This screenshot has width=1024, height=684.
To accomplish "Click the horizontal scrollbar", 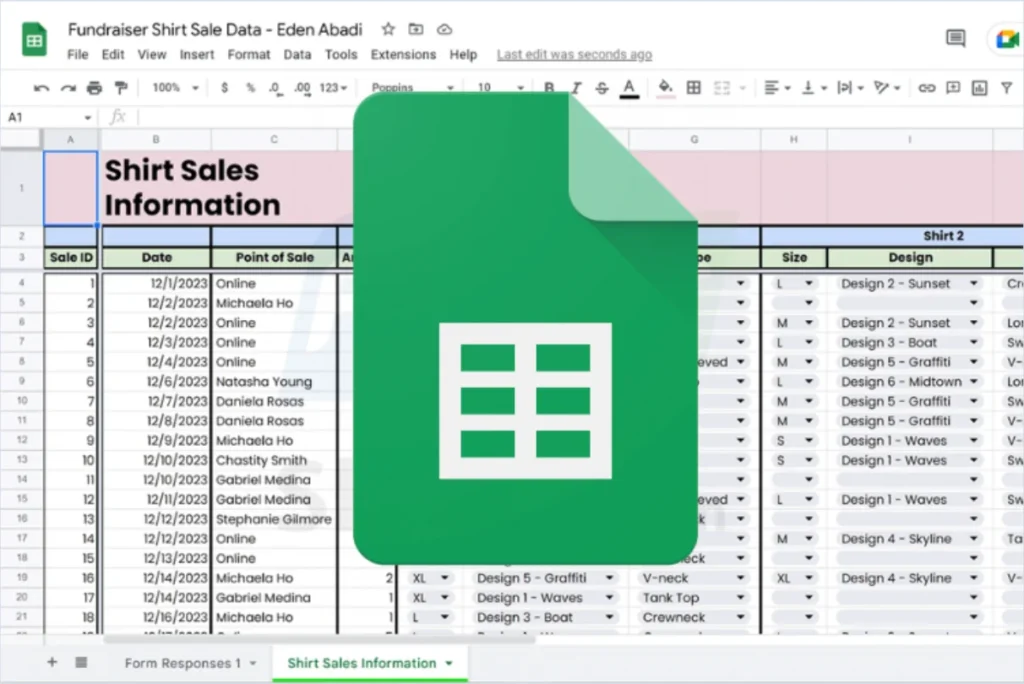I will (x=320, y=639).
